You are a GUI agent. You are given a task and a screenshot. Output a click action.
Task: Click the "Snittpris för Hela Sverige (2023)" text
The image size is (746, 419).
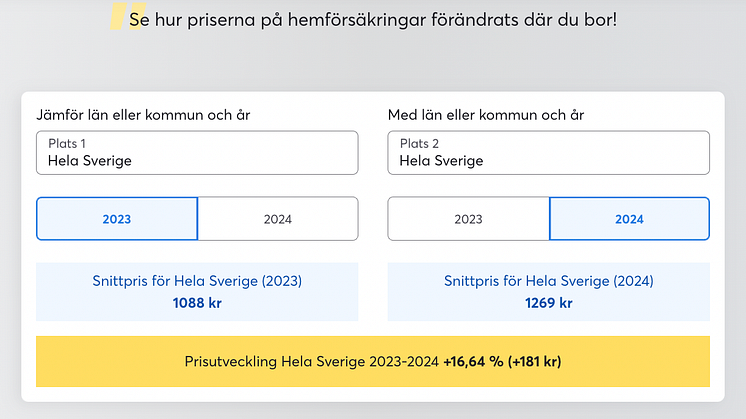[x=197, y=282]
